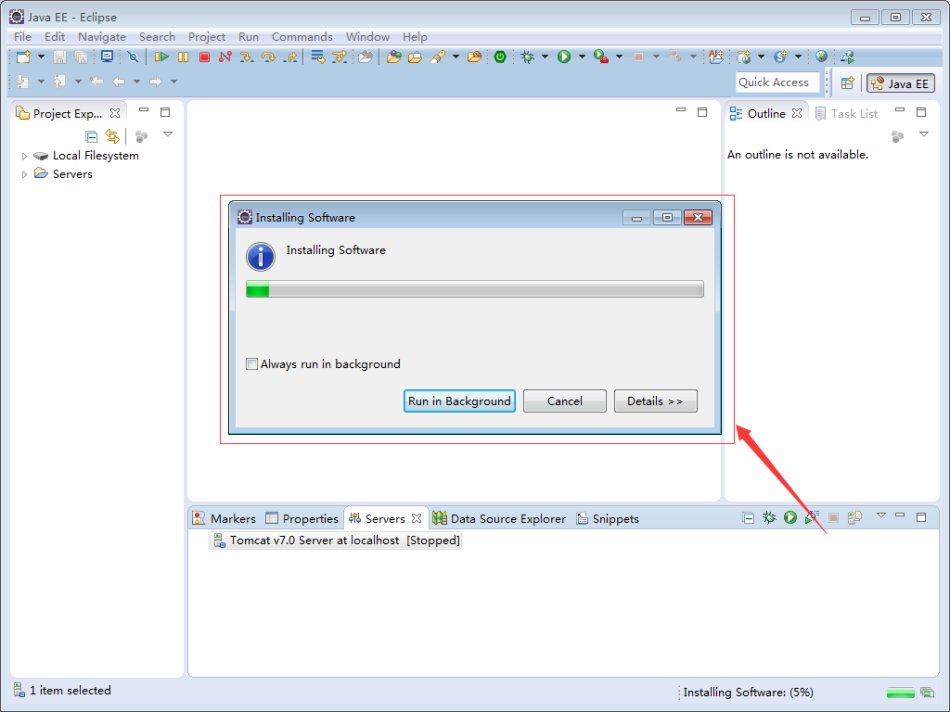Click the Step Return icon

(x=291, y=57)
